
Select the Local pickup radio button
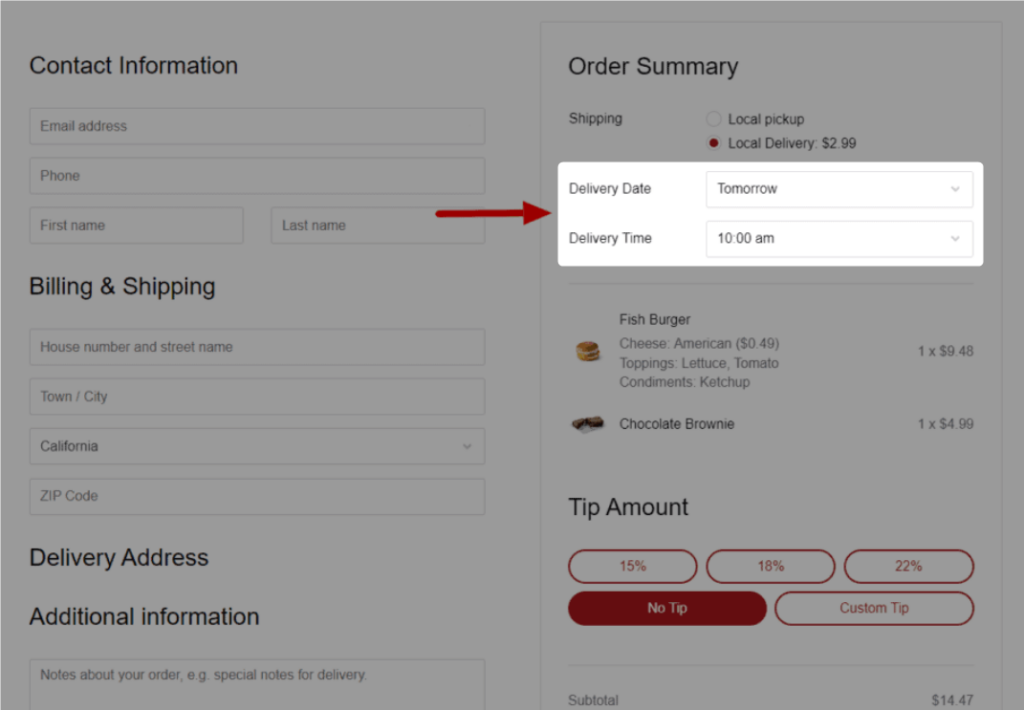[x=714, y=118]
